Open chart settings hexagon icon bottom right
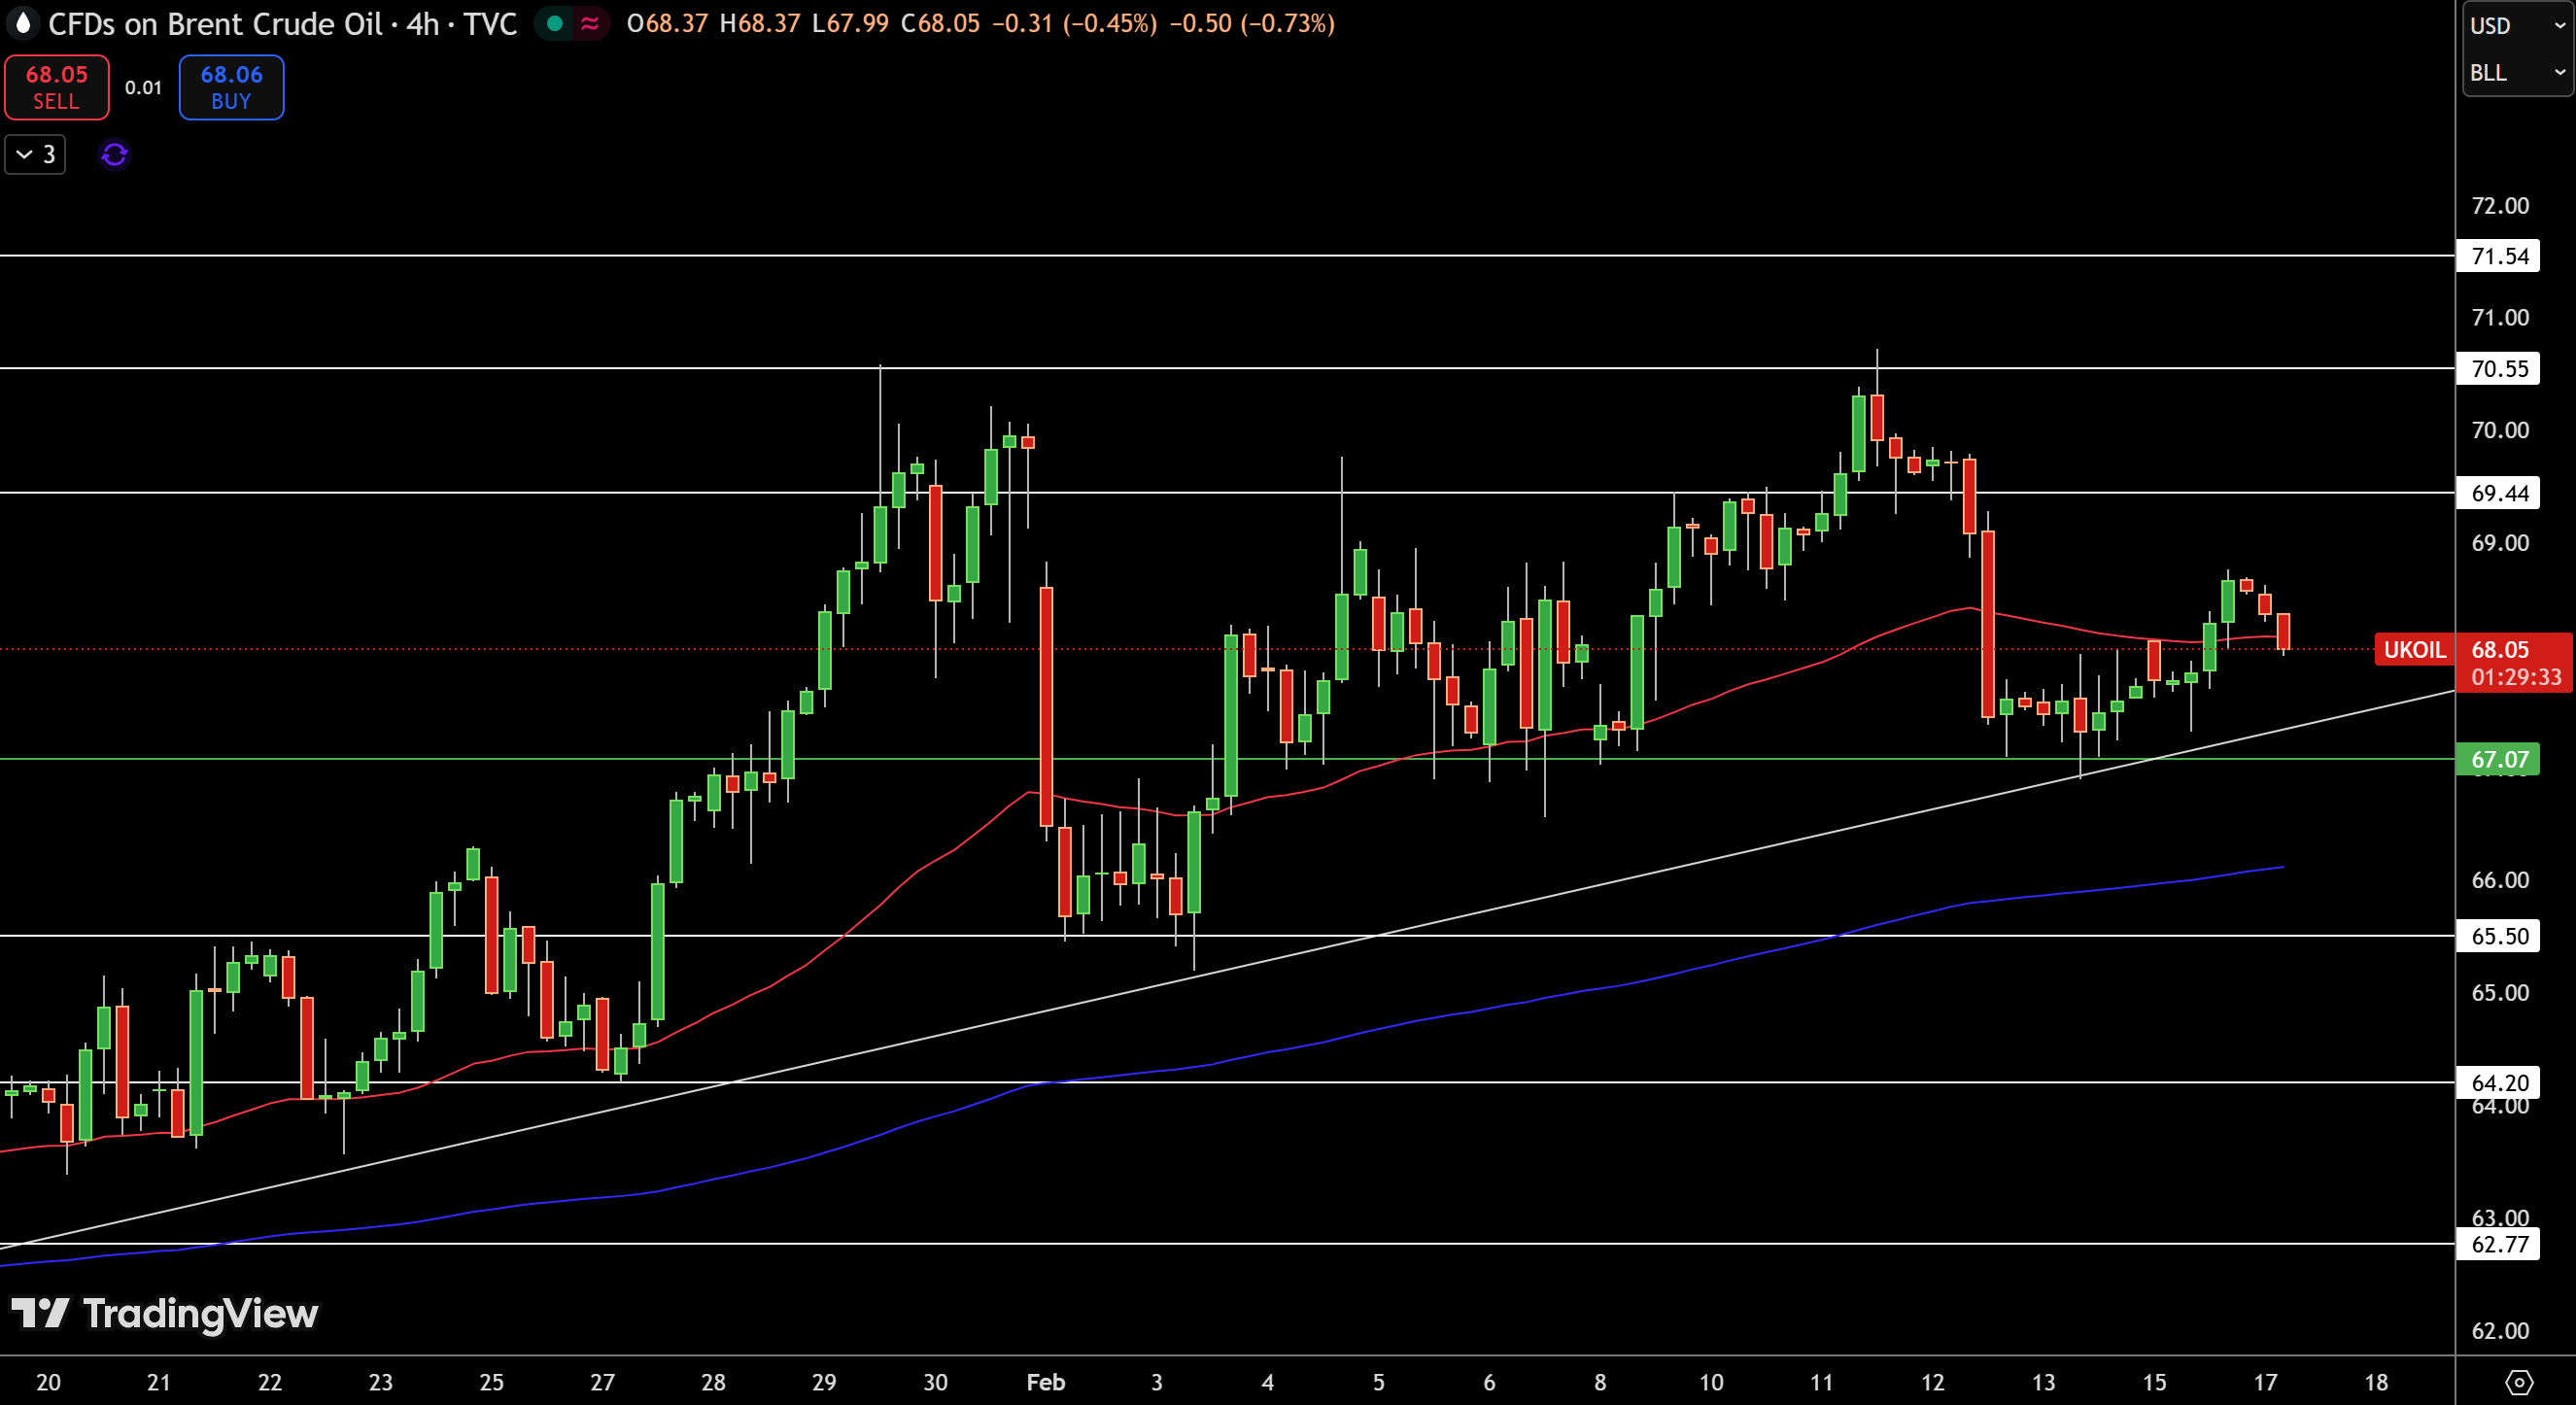Screen dimensions: 2576x1405 point(2519,1383)
